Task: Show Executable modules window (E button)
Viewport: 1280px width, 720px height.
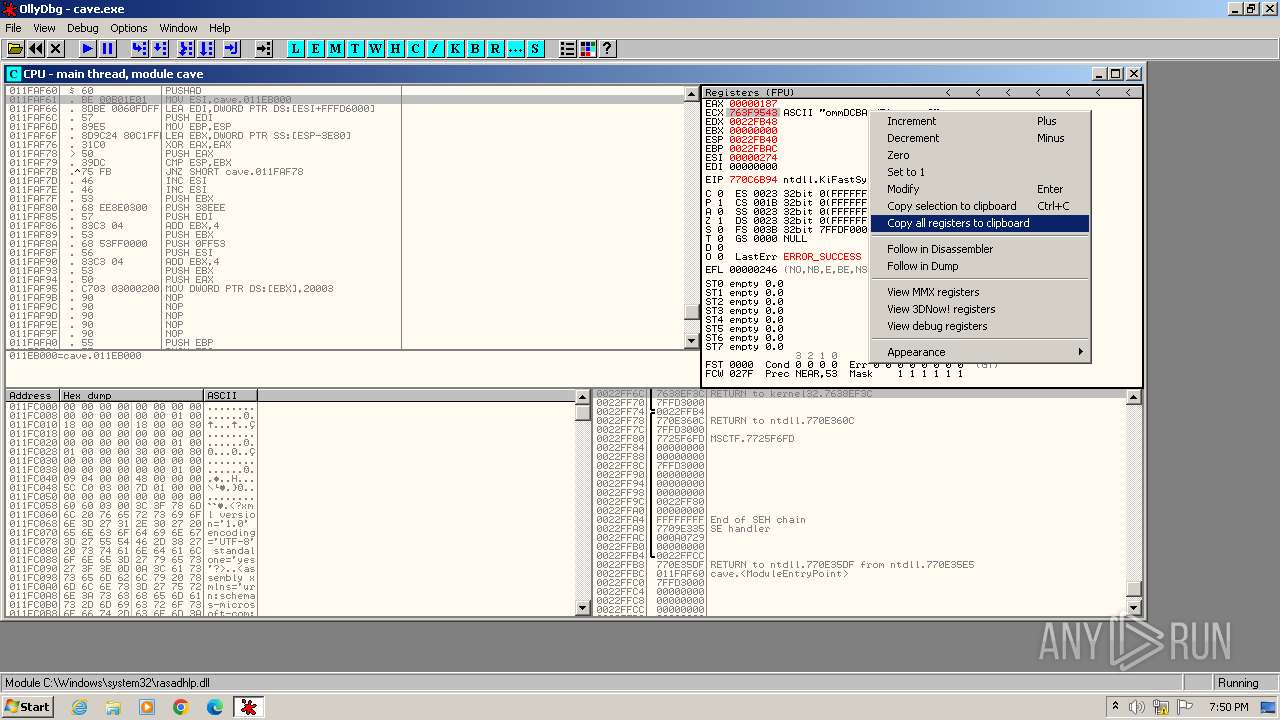Action: click(x=316, y=48)
